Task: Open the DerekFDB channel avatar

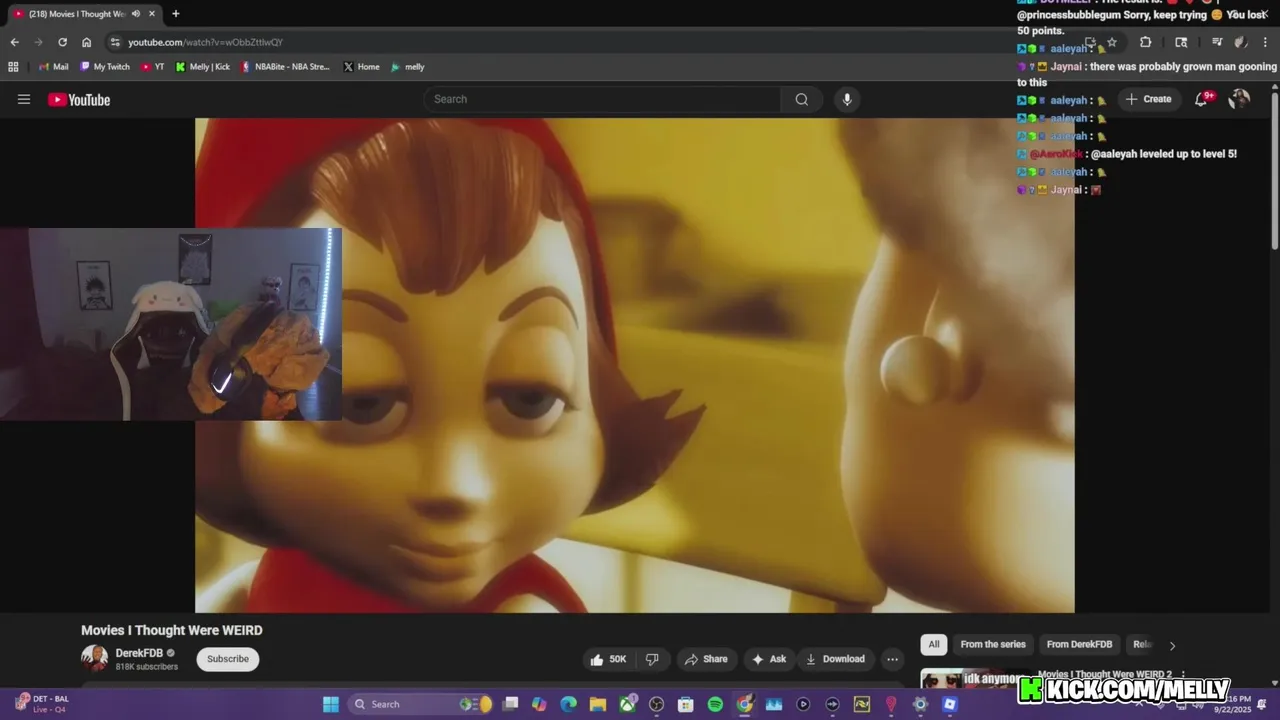Action: tap(94, 658)
